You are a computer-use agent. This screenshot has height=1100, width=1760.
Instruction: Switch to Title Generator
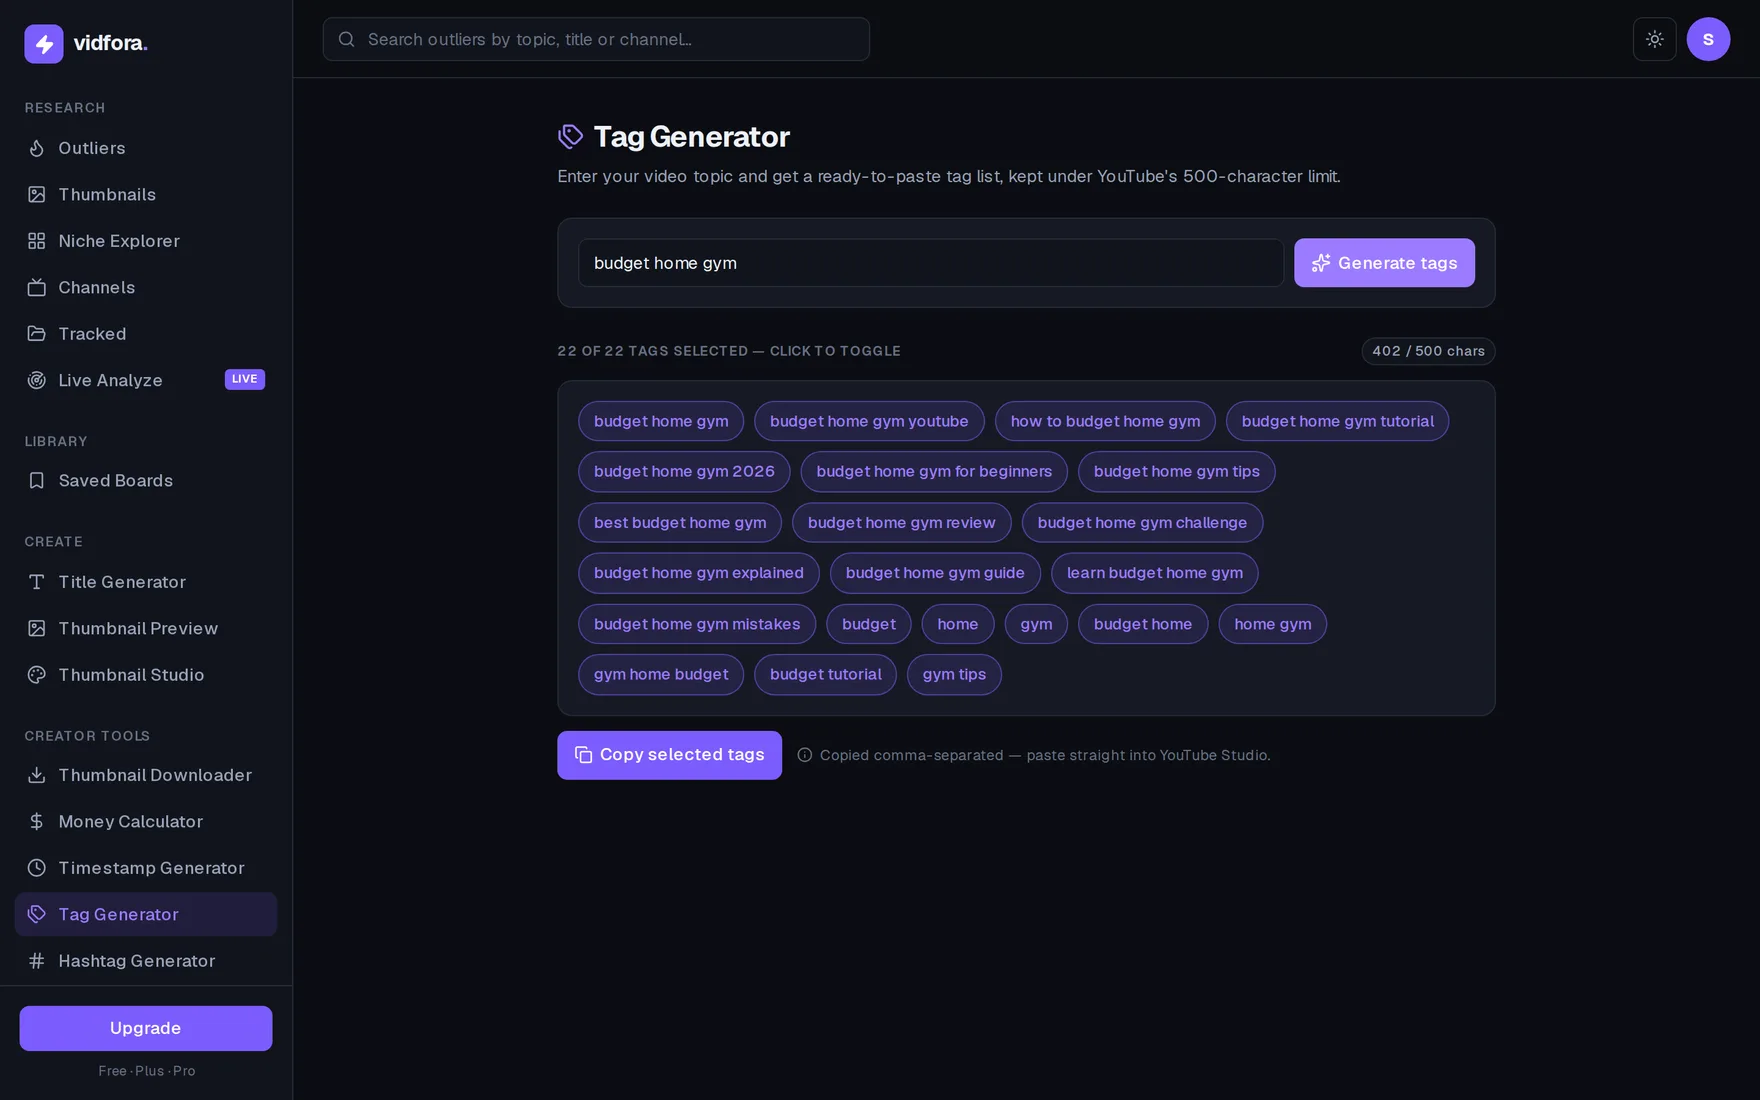click(x=146, y=582)
